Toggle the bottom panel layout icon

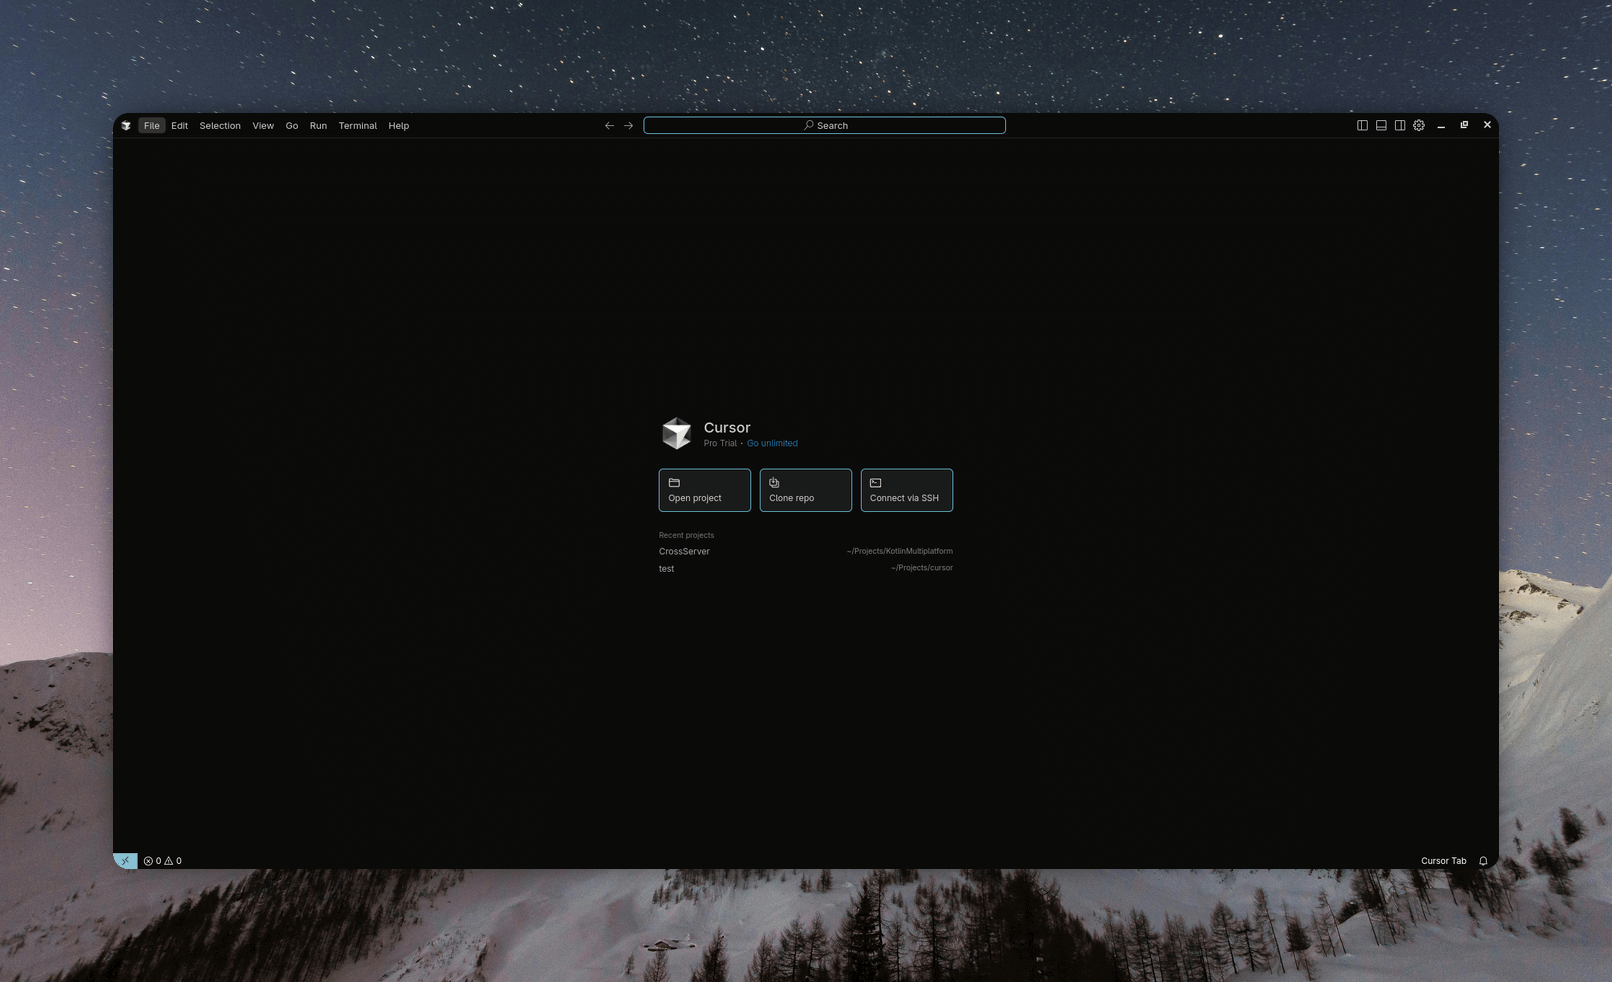(1381, 125)
